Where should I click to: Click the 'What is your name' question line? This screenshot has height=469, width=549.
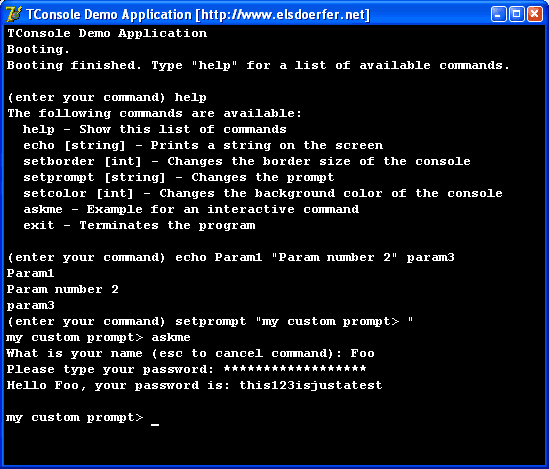click(x=190, y=354)
